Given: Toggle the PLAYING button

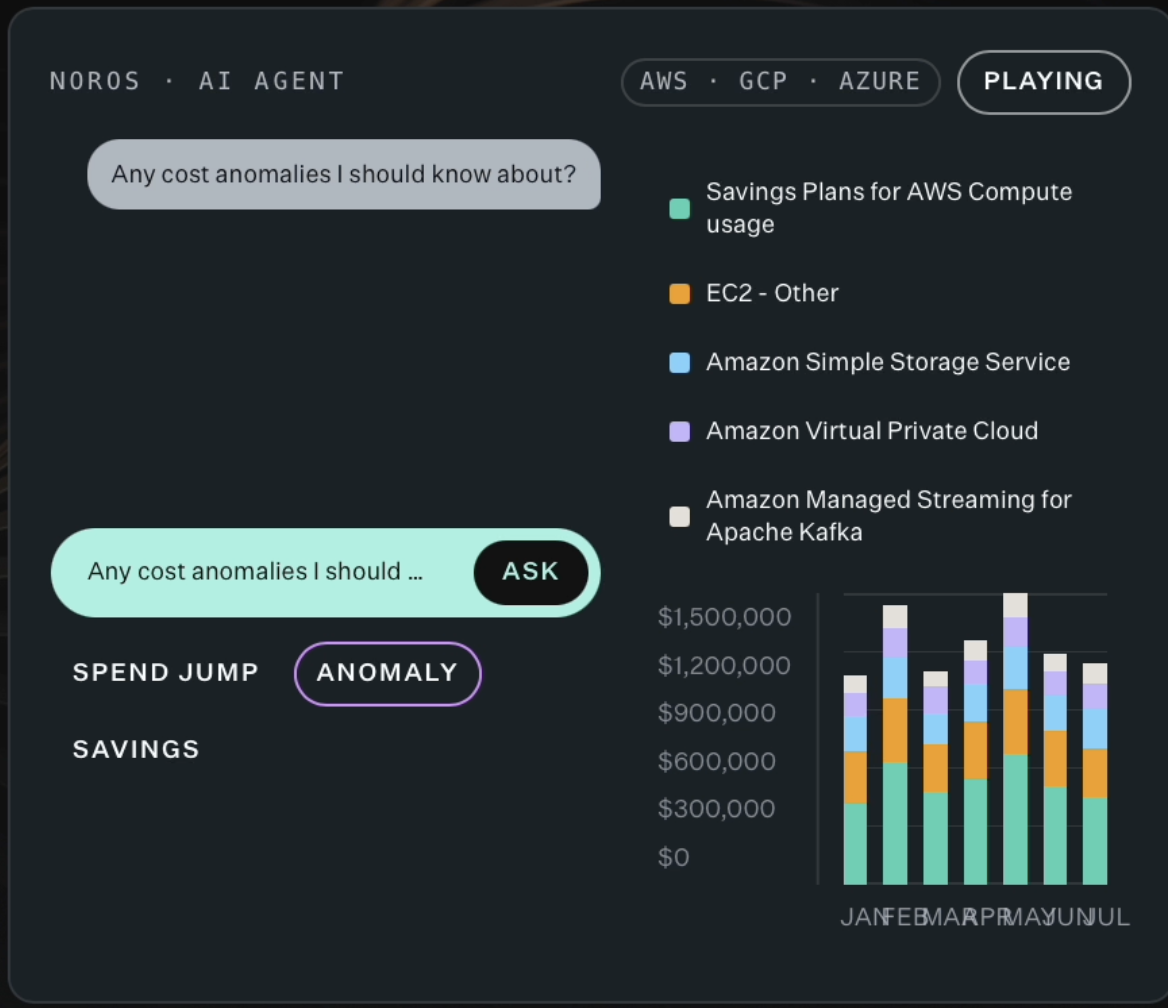Looking at the screenshot, I should coord(1044,81).
